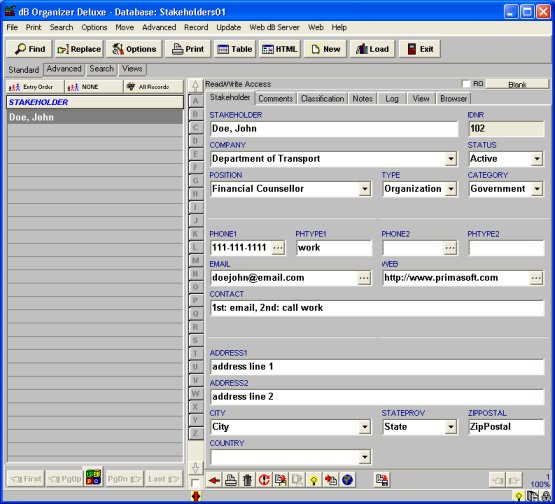Open the File menu
Screen dimensions: 555x504
point(12,27)
